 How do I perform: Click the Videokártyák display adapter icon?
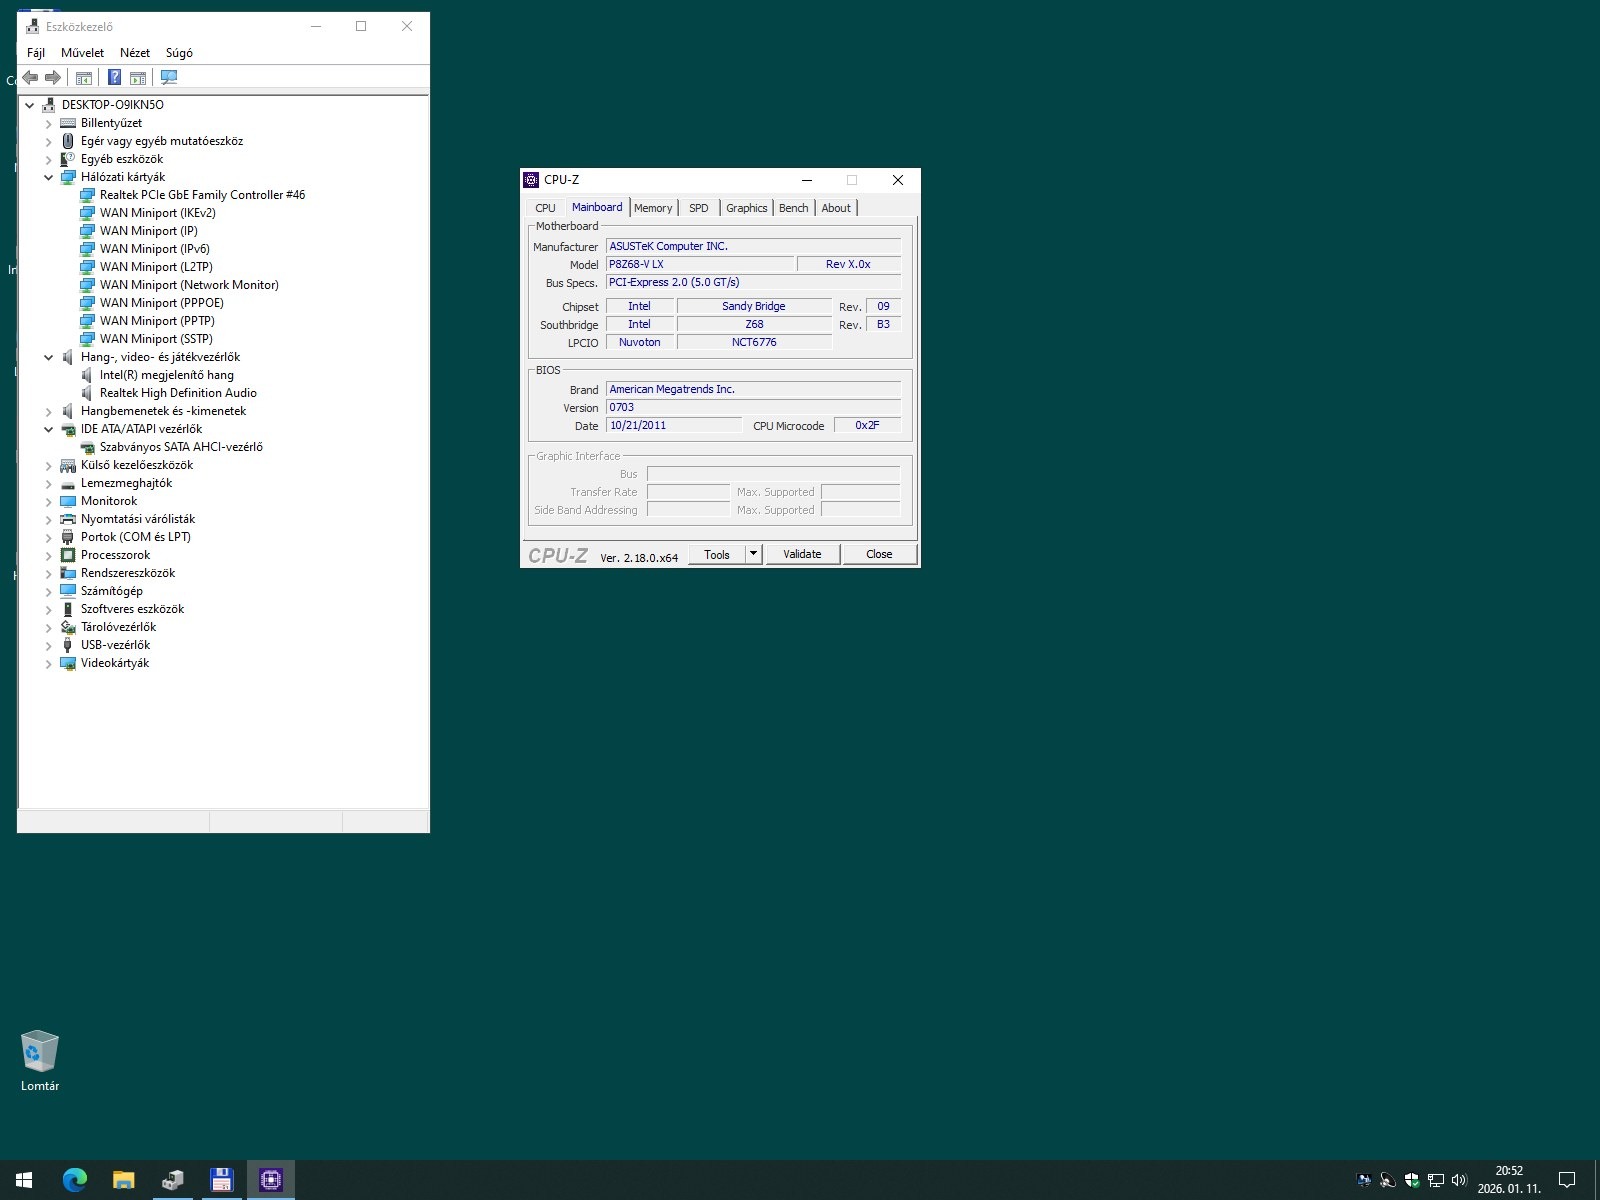68,663
